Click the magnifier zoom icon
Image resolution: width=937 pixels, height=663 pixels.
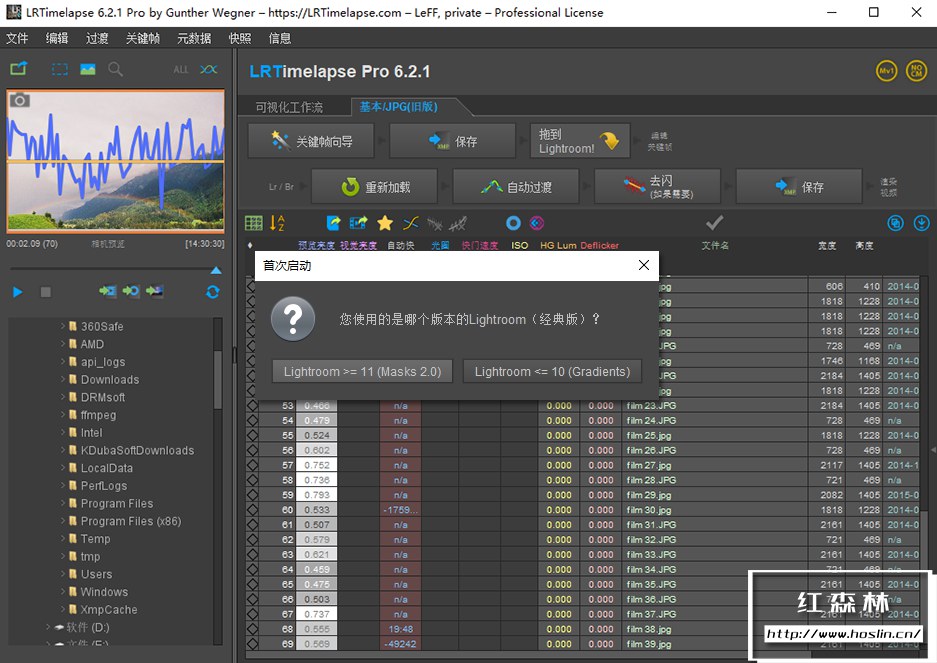[x=115, y=69]
